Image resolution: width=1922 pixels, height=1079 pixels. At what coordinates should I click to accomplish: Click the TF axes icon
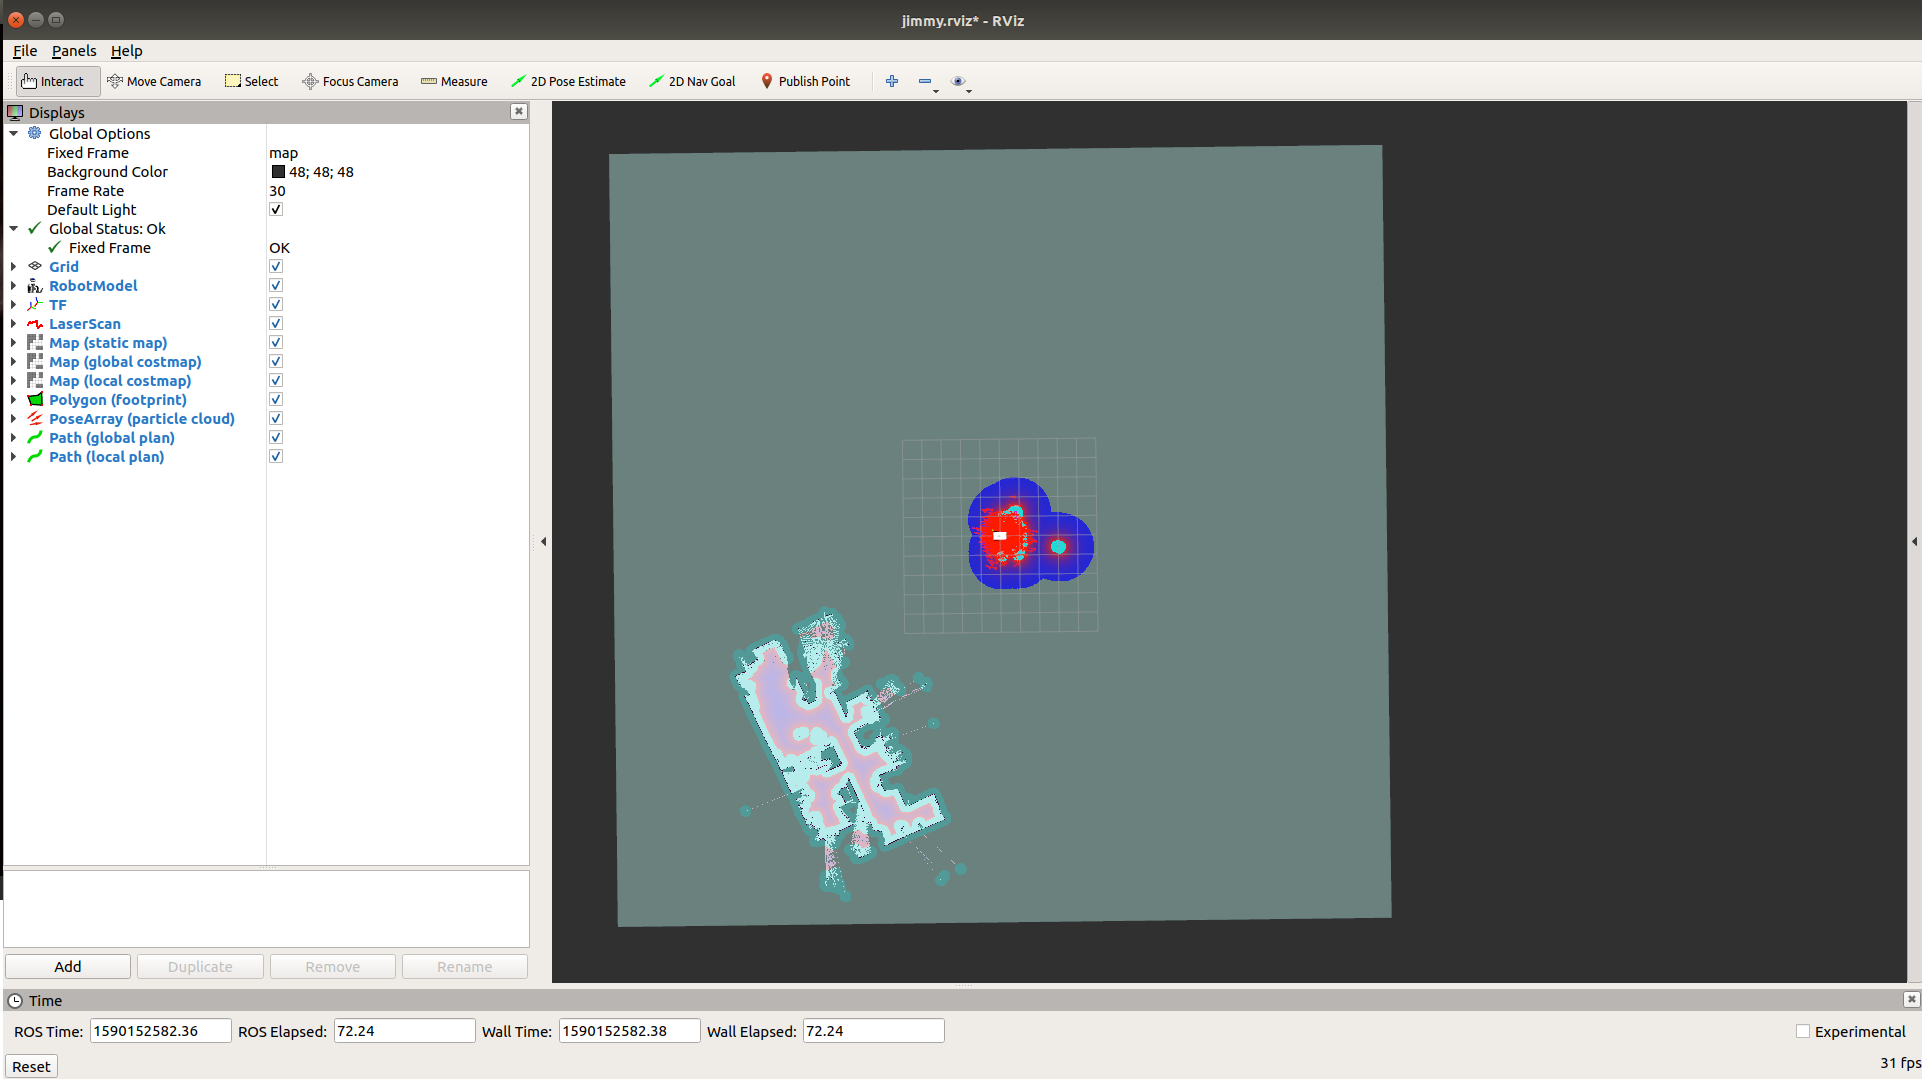35,304
